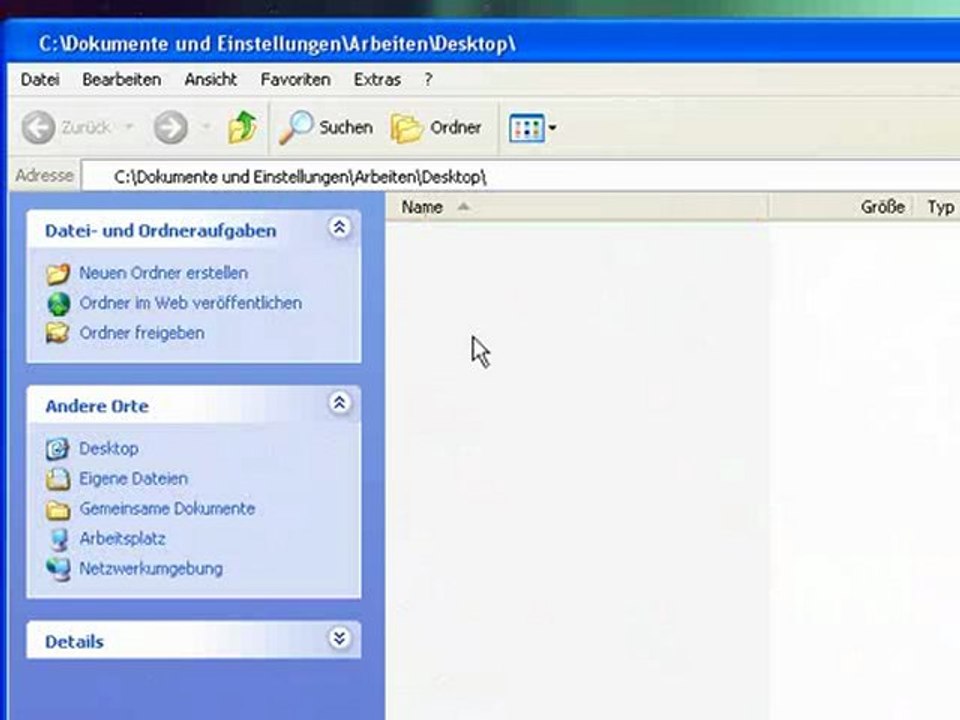This screenshot has height=720, width=960.
Task: Open the Favoriten menu
Action: pyautogui.click(x=295, y=80)
